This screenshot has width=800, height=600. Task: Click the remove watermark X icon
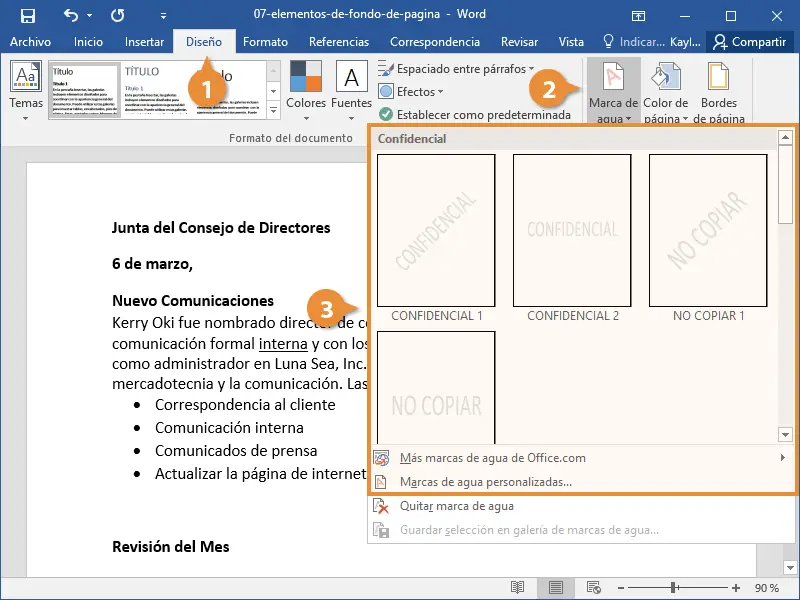381,506
